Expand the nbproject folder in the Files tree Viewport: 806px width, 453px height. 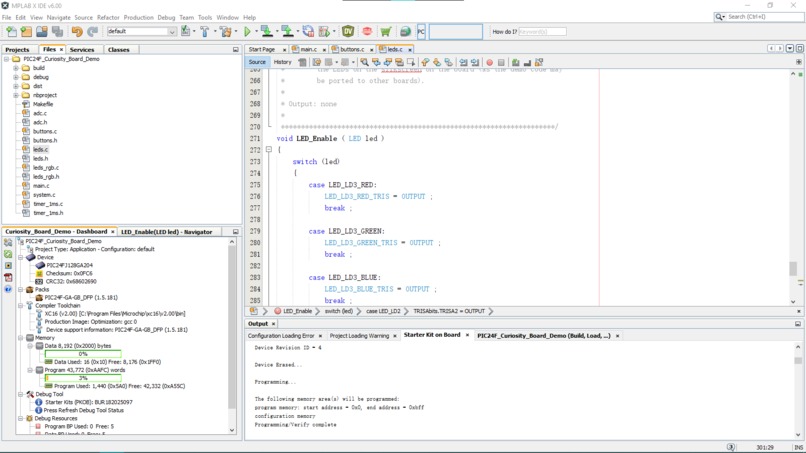pos(16,95)
